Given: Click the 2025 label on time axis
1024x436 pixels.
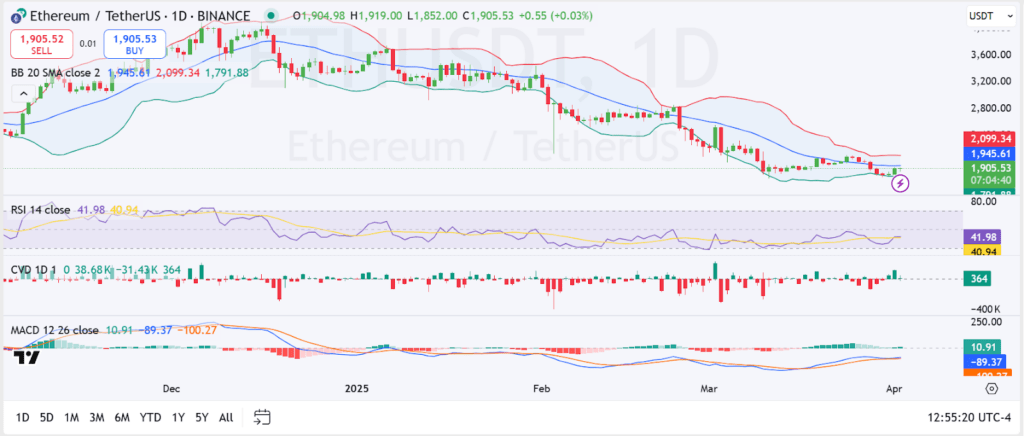Looking at the screenshot, I should (x=357, y=388).
